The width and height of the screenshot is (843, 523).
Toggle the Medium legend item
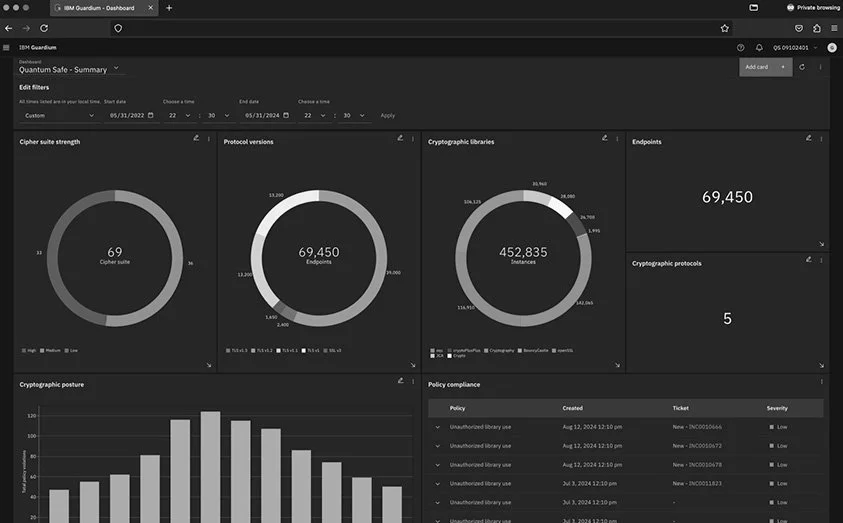[x=50, y=350]
